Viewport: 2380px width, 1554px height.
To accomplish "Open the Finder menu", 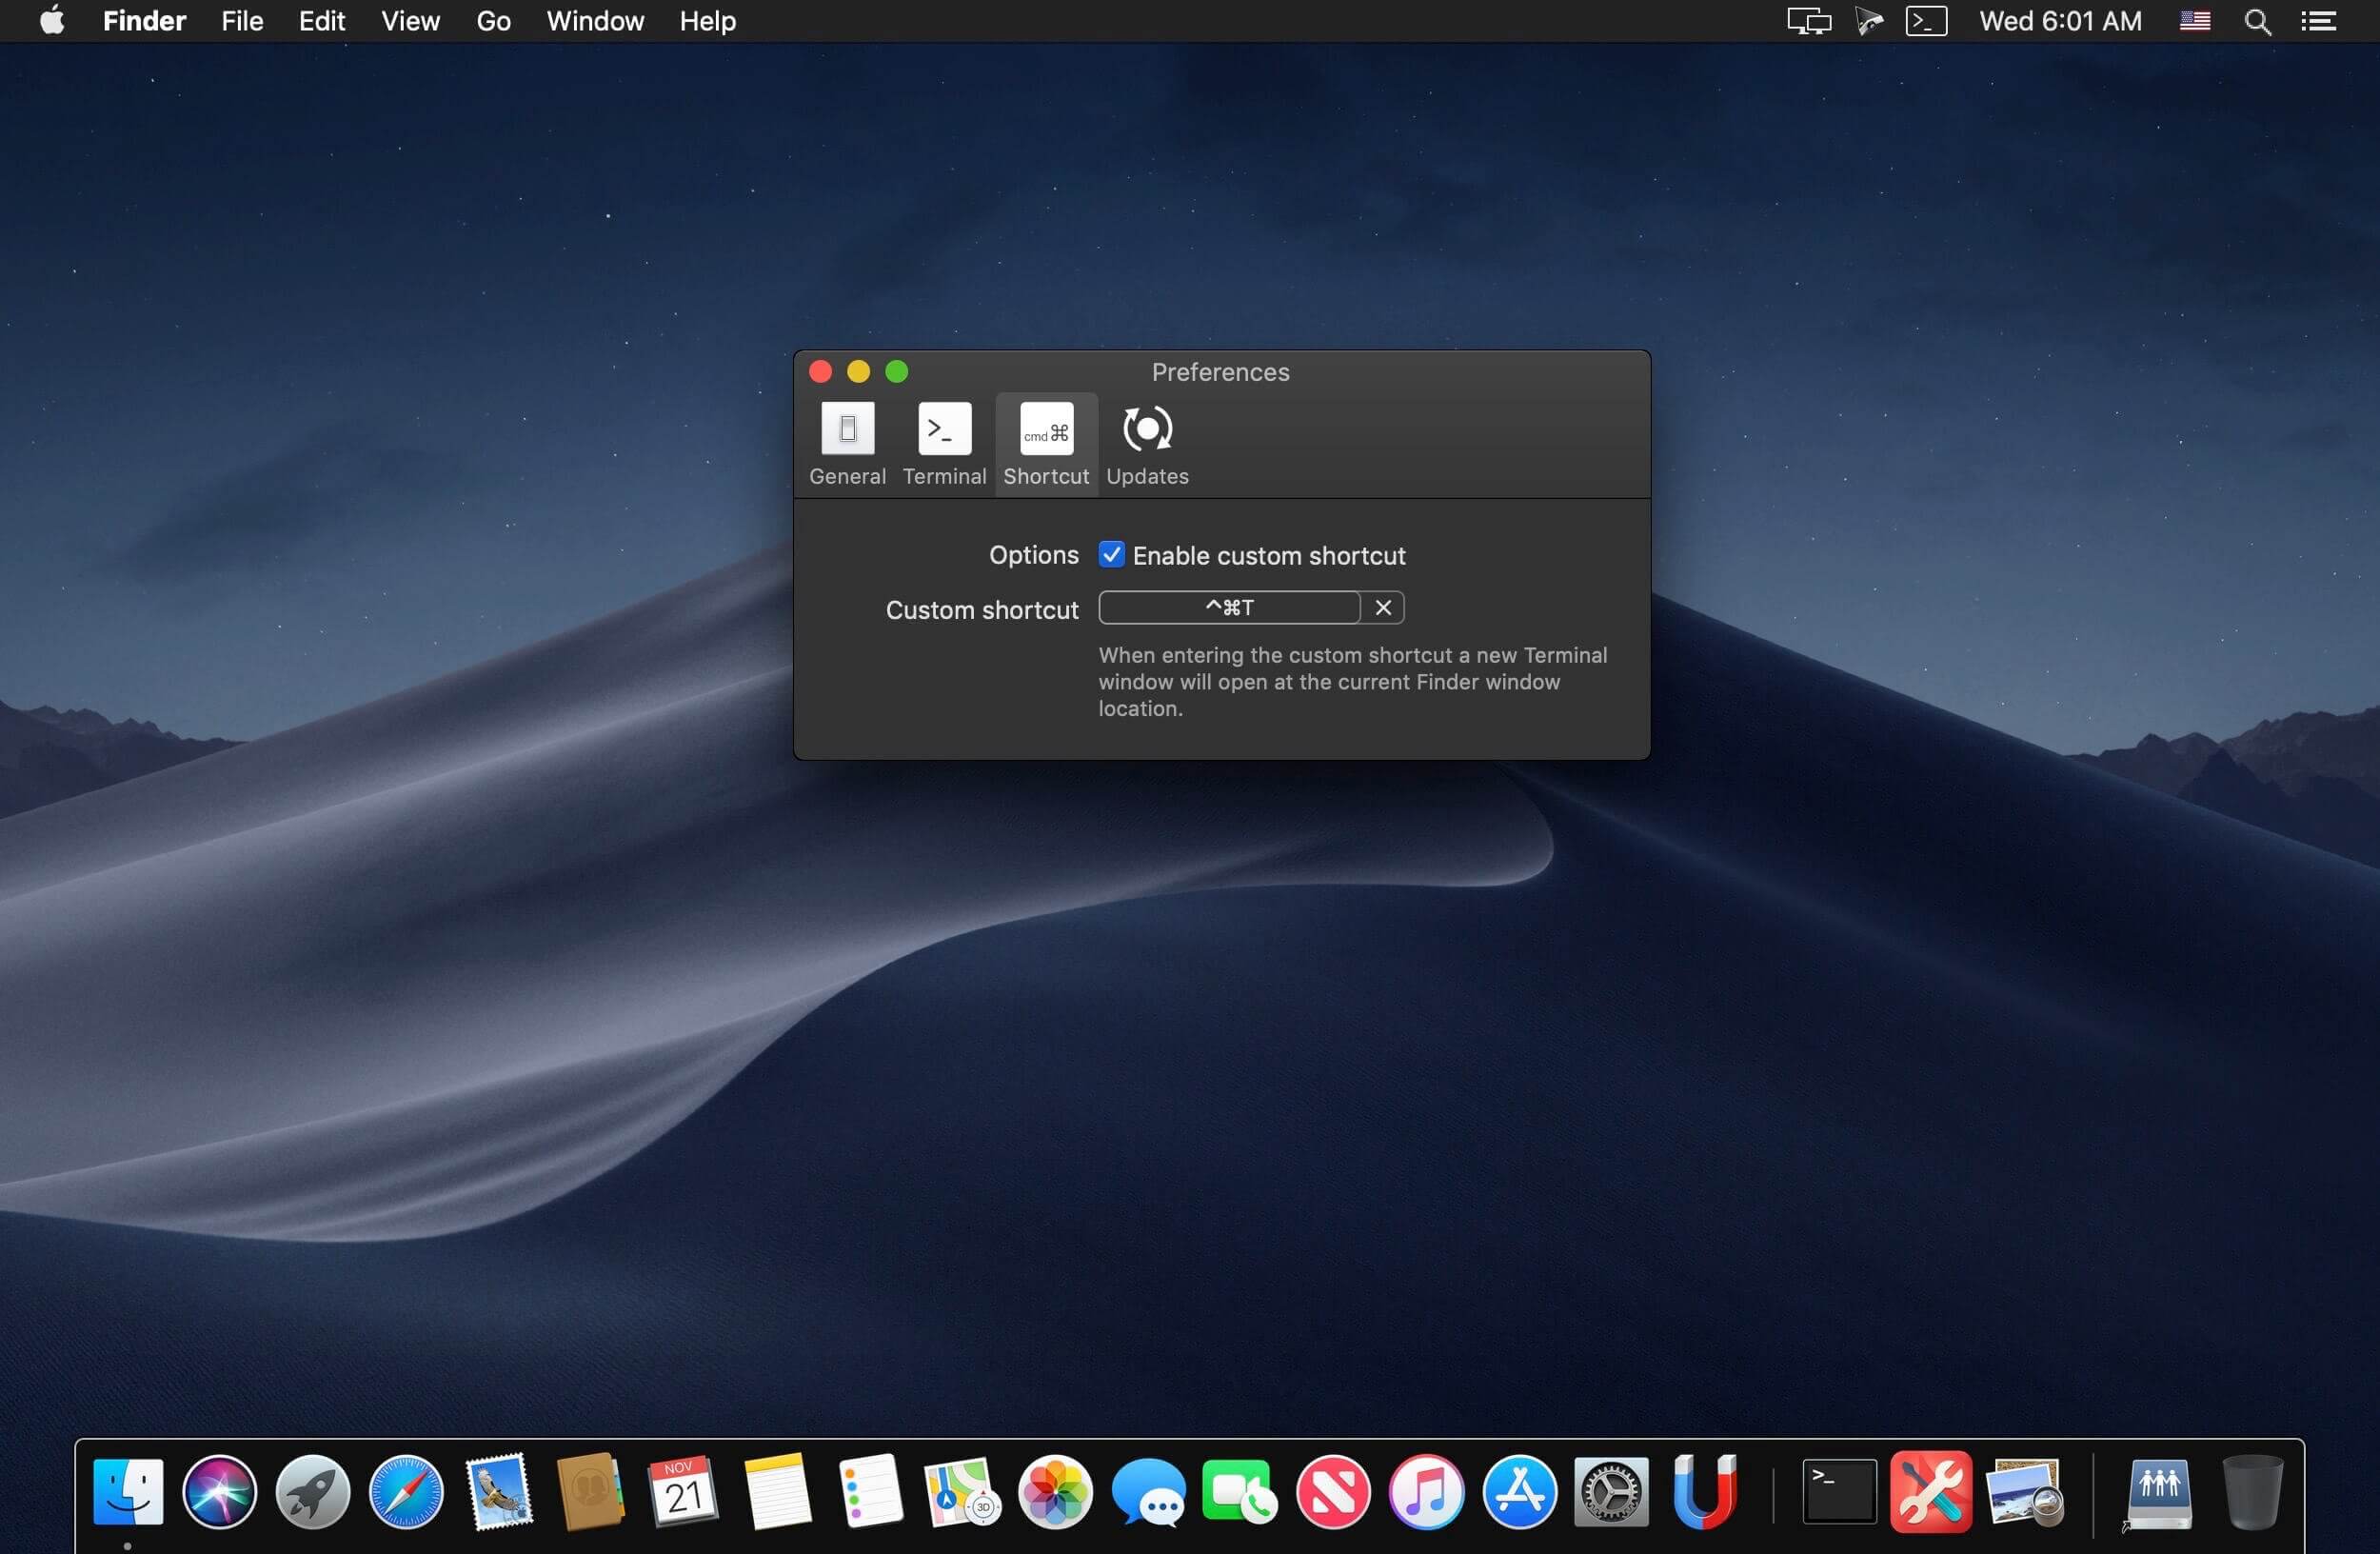I will click(x=144, y=20).
